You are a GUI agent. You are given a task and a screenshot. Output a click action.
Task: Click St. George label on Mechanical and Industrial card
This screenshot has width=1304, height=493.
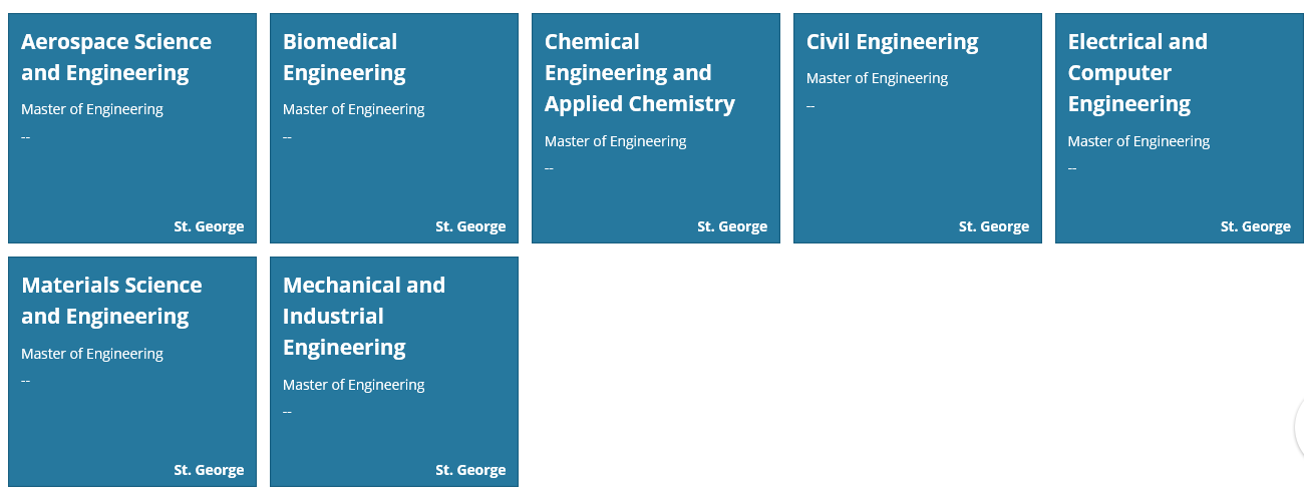coord(471,470)
